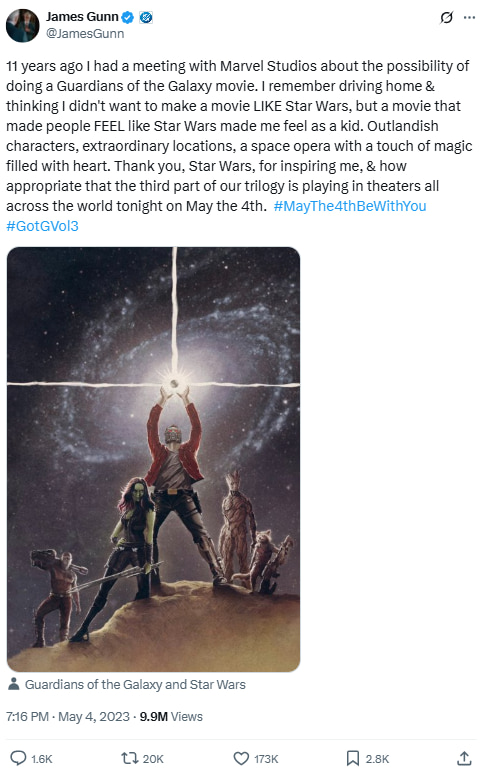The width and height of the screenshot is (485, 774).
Task: Click the 7:16 PM May 4, 2023 timestamp
Action: tap(68, 716)
